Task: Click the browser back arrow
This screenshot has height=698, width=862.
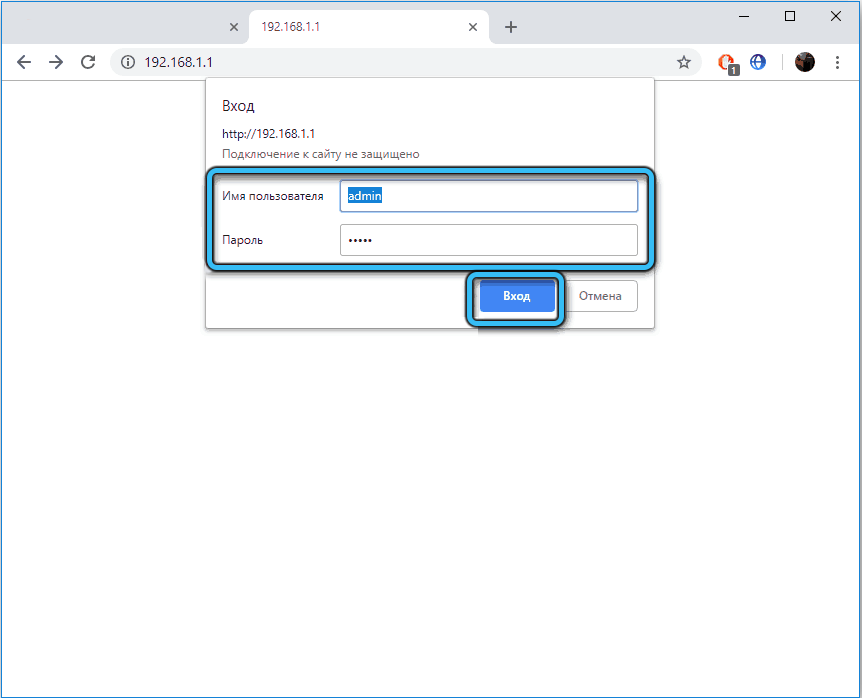Action: 24,62
